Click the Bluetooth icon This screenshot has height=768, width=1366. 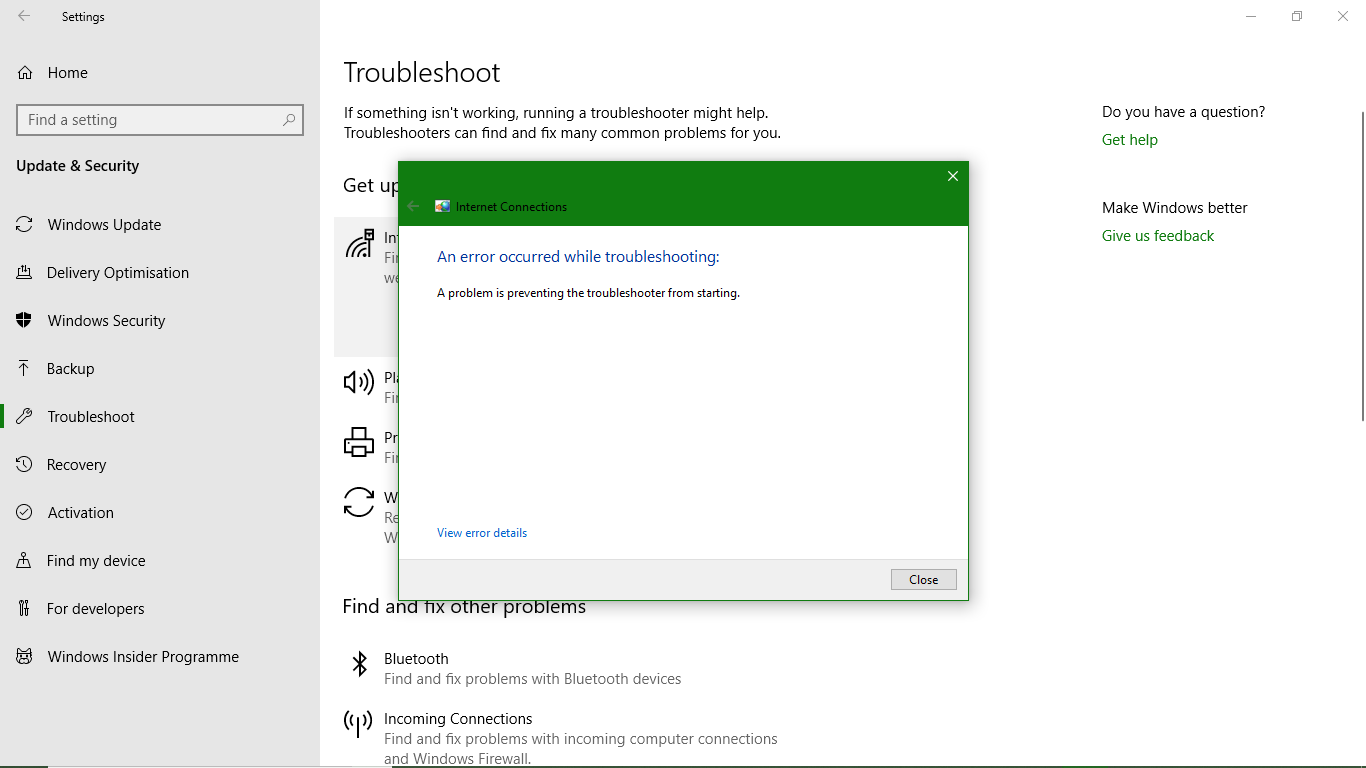click(359, 664)
